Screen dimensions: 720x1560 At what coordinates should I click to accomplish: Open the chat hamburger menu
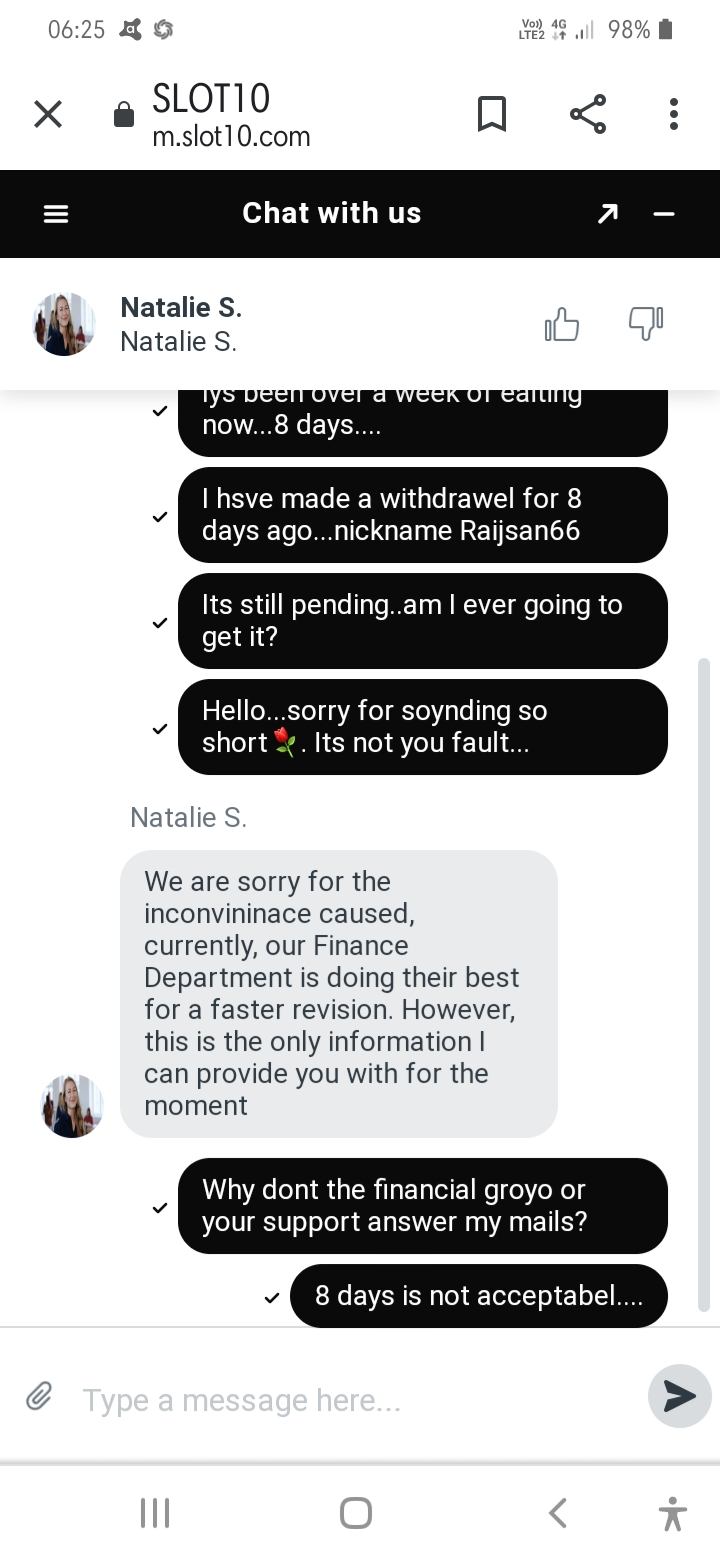56,214
